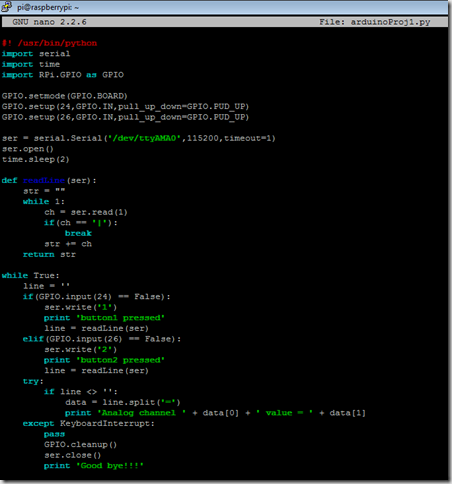Screen dimensions: 452x484
Task: Click the "data = line.split('=')" line
Action: pos(123,403)
